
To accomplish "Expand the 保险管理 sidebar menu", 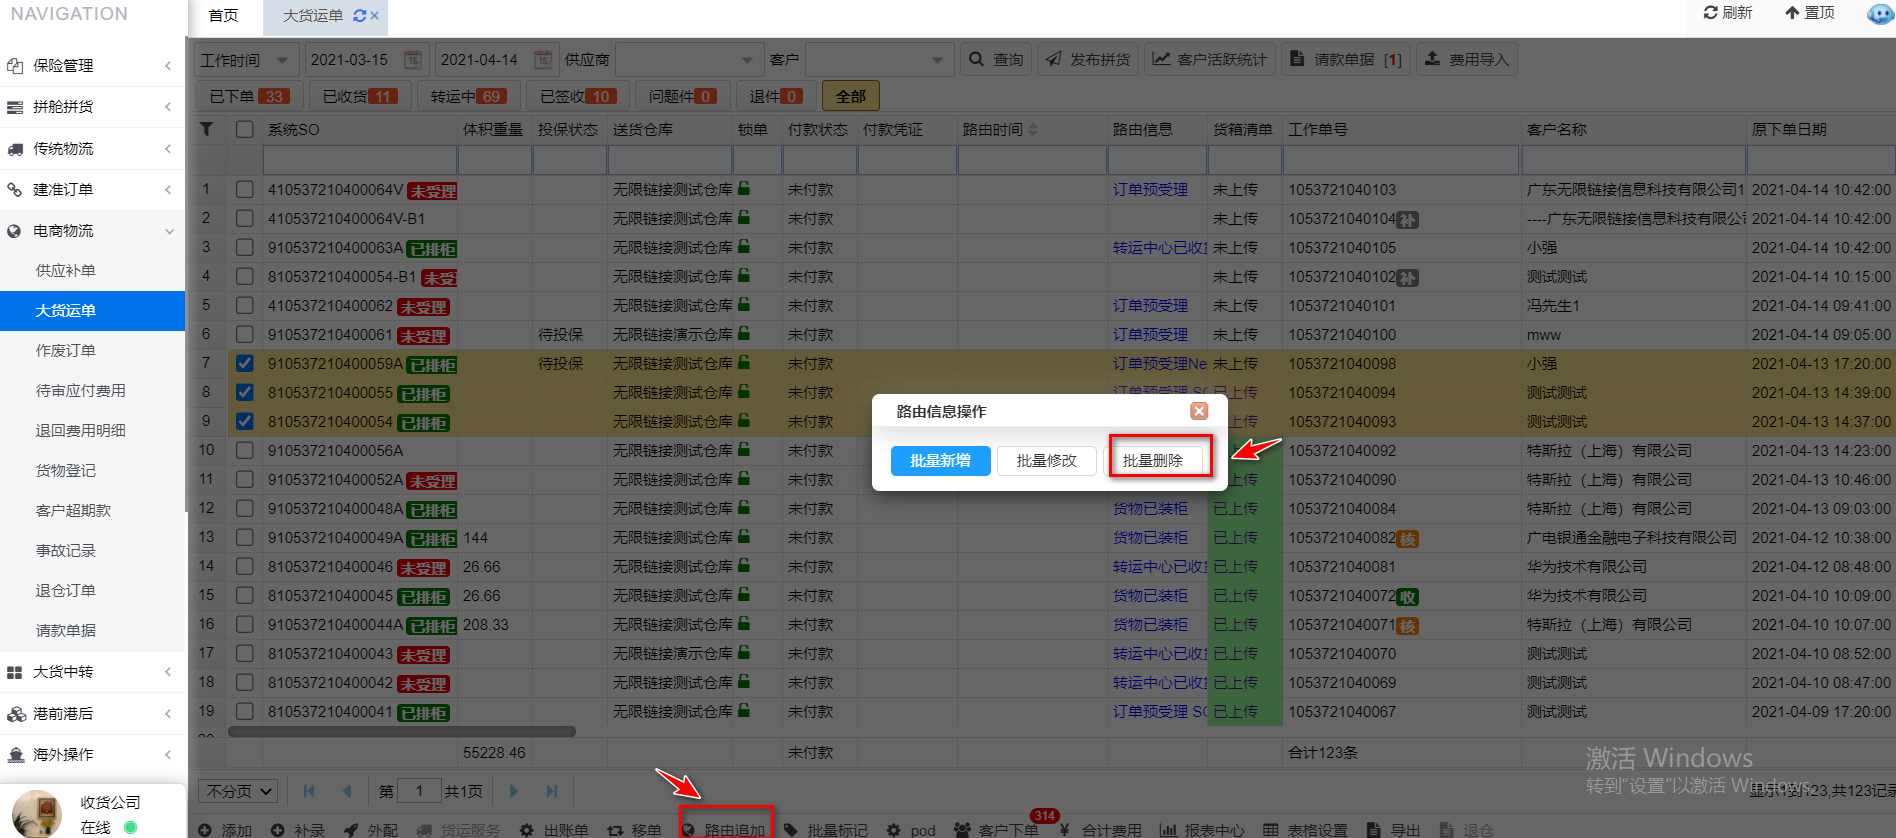I will point(92,65).
